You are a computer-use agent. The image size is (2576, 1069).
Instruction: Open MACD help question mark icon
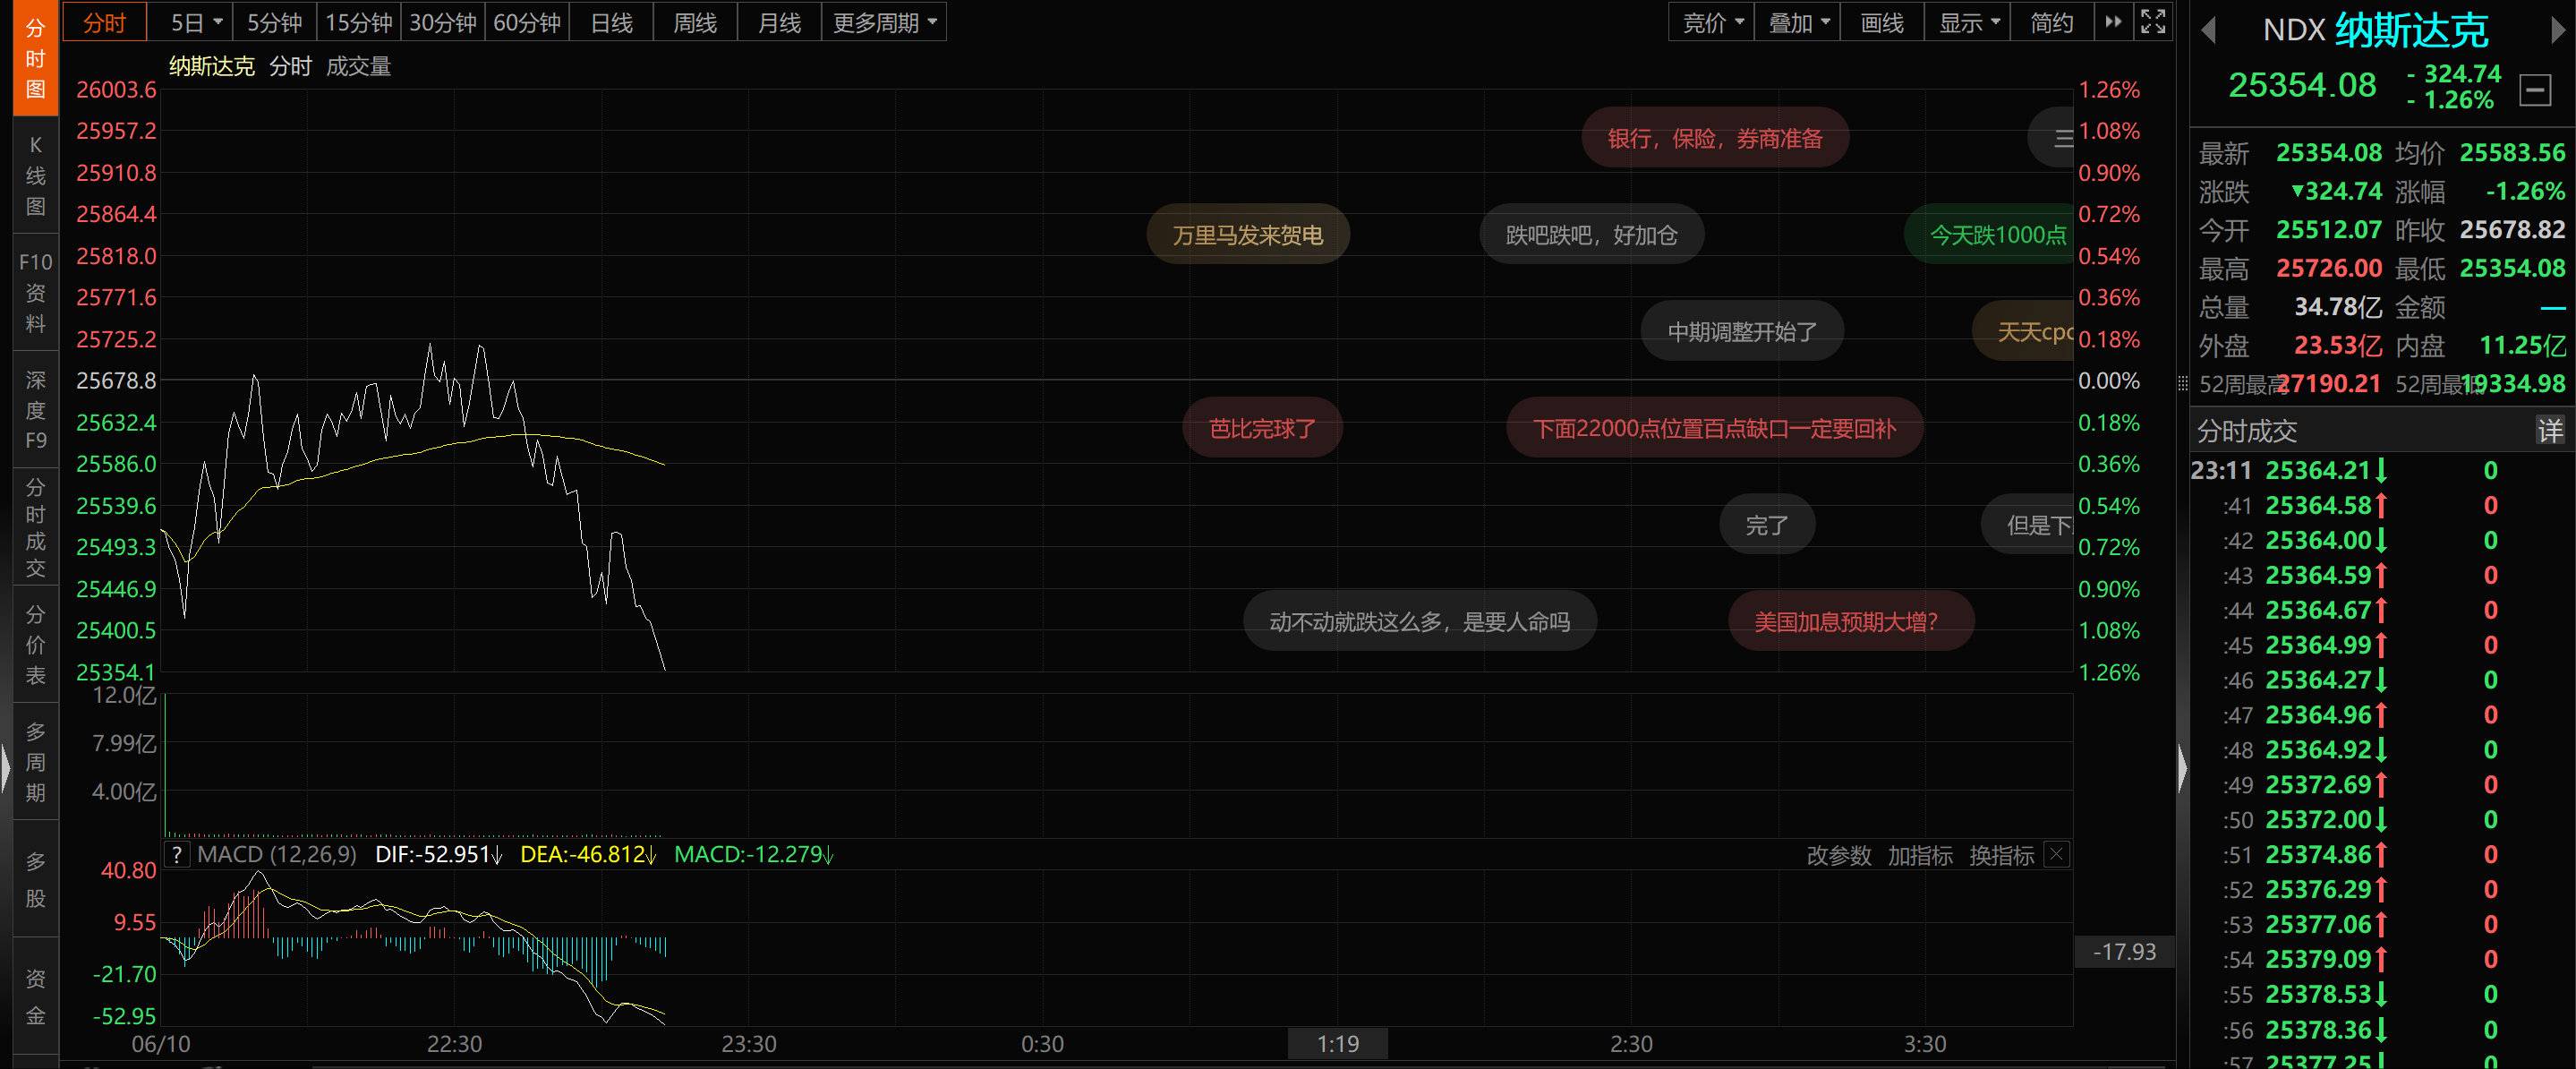pyautogui.click(x=177, y=855)
